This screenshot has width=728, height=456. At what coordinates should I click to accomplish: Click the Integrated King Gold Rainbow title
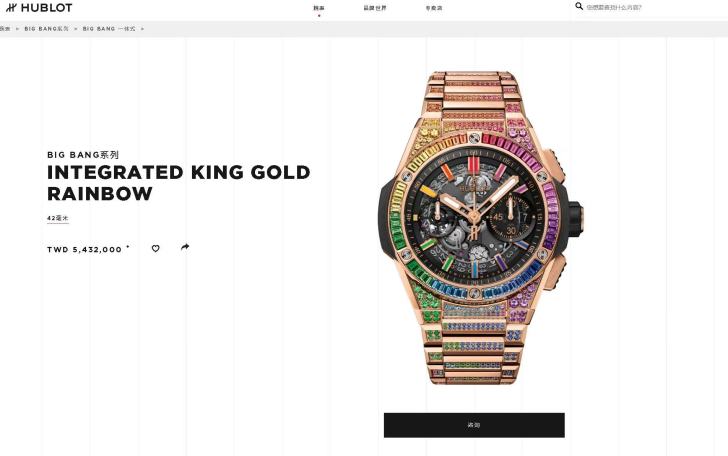click(179, 182)
